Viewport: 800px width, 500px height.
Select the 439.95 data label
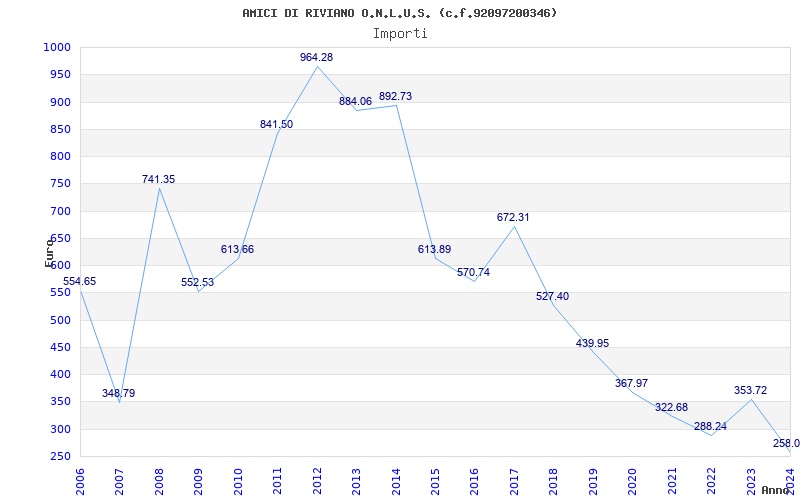coord(592,343)
